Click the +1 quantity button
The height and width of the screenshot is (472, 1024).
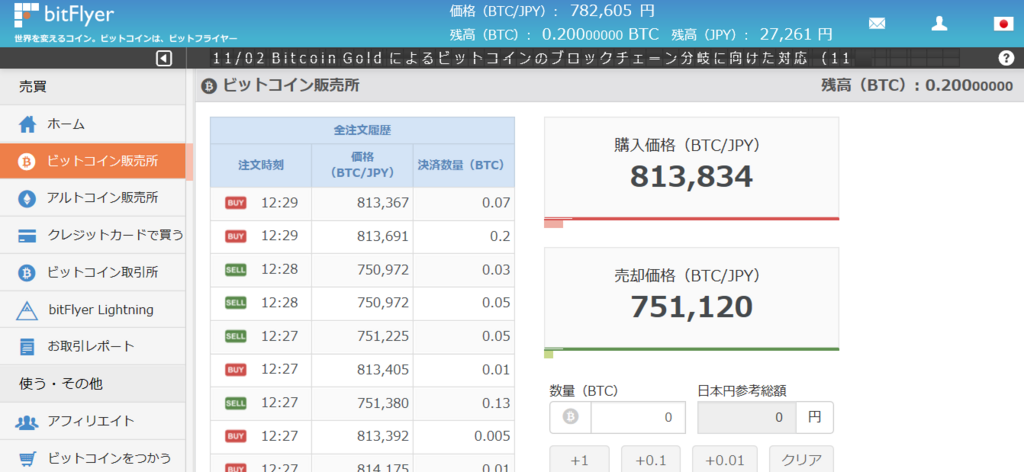pyautogui.click(x=579, y=459)
